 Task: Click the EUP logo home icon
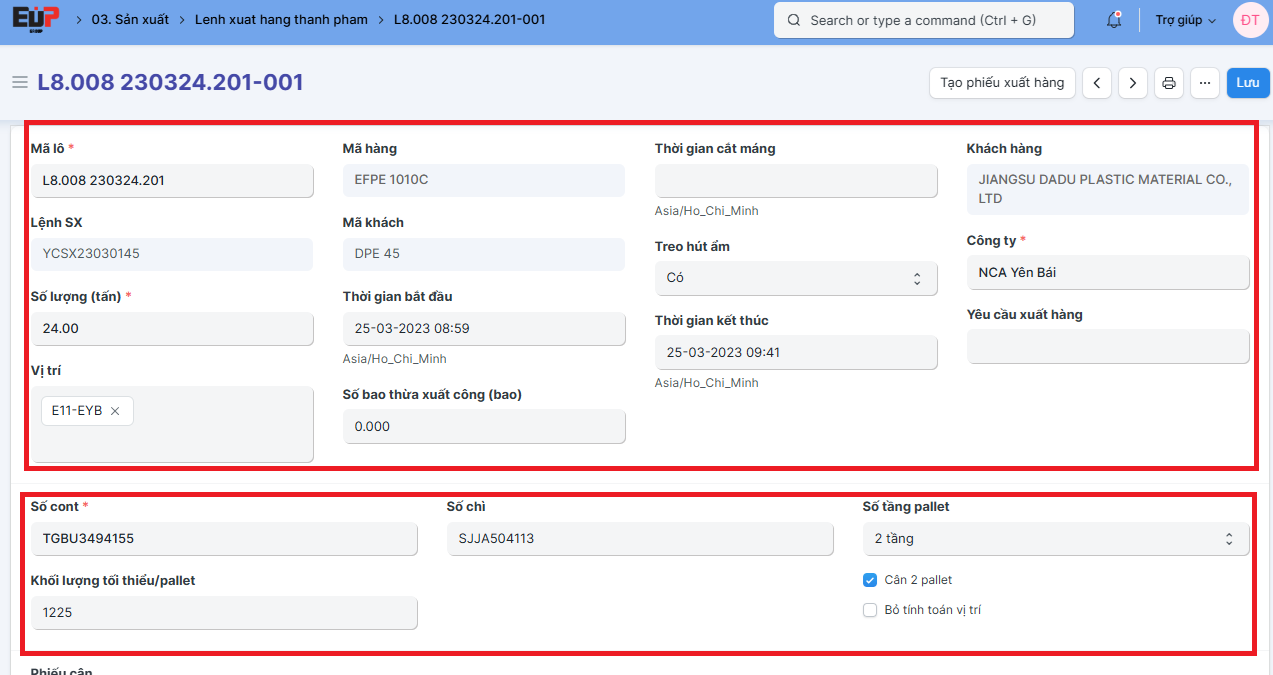pyautogui.click(x=36, y=20)
